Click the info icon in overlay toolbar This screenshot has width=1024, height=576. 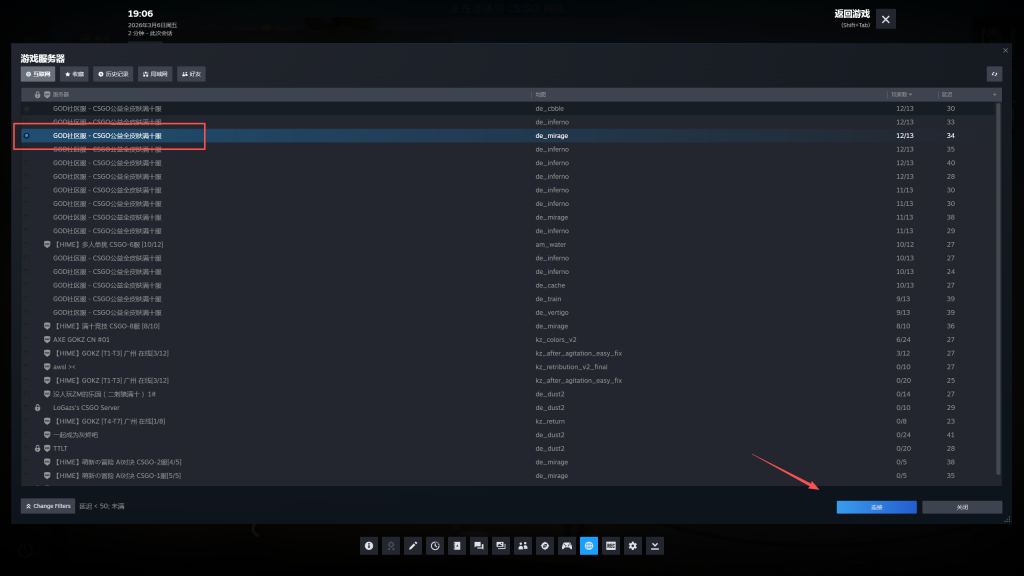pos(369,546)
